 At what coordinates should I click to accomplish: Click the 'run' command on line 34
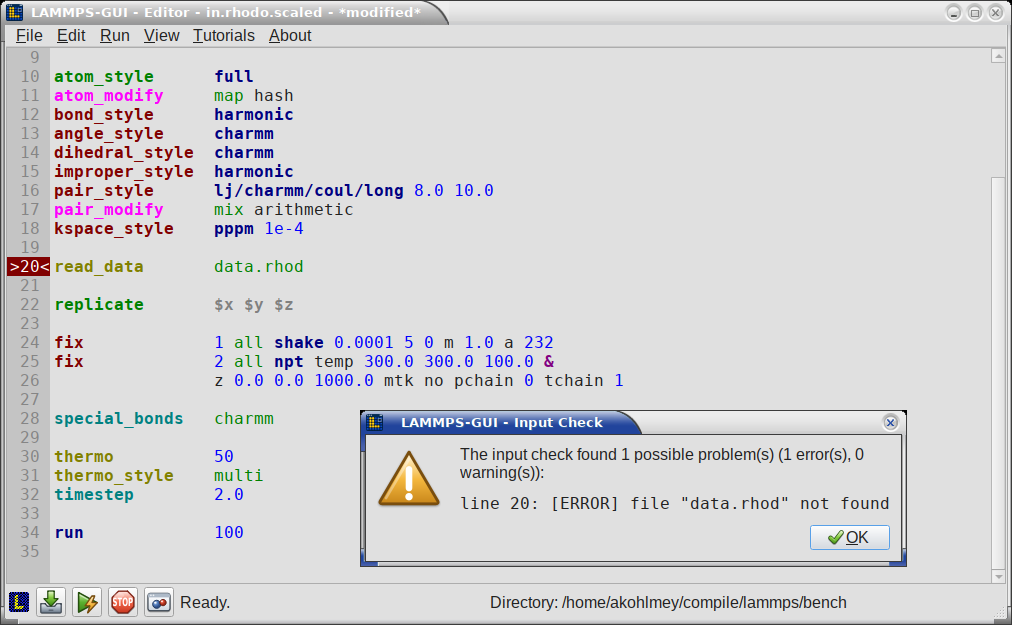coord(69,533)
